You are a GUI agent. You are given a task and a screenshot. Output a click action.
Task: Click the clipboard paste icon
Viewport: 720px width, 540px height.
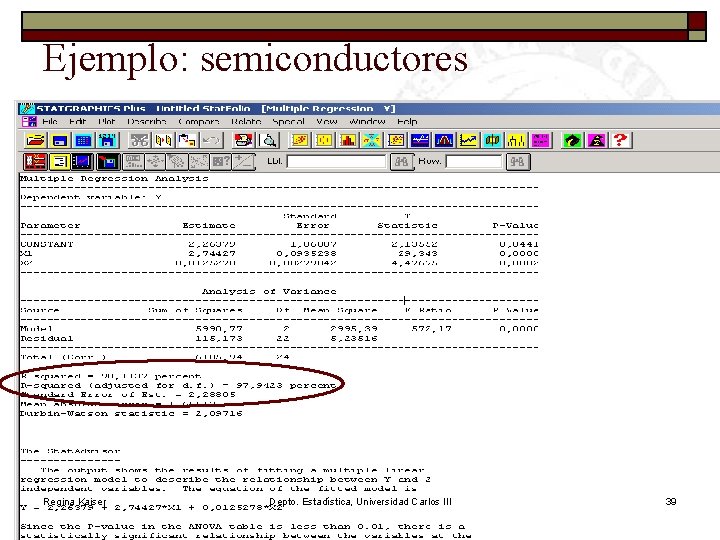click(187, 140)
